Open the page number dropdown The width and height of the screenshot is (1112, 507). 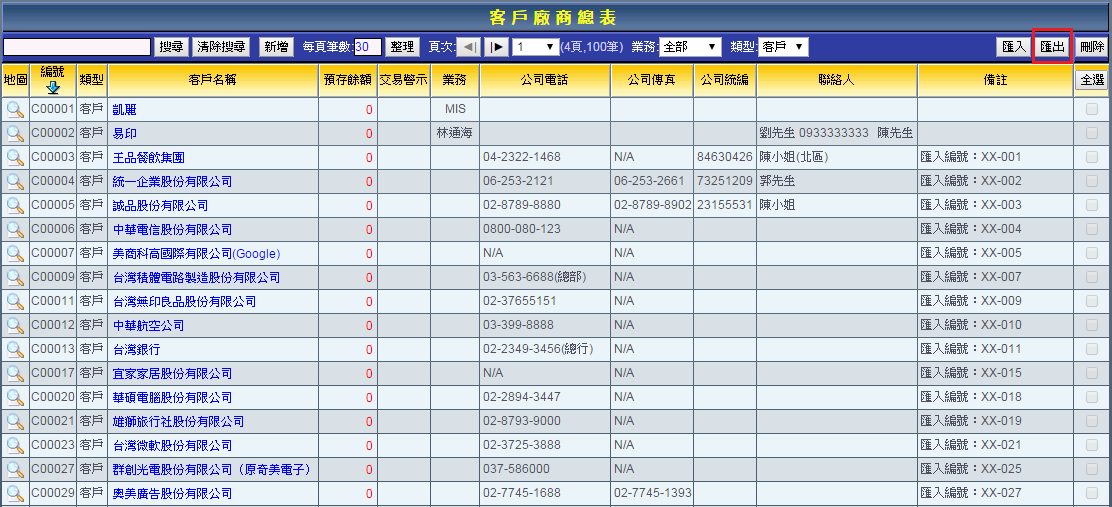[x=535, y=47]
